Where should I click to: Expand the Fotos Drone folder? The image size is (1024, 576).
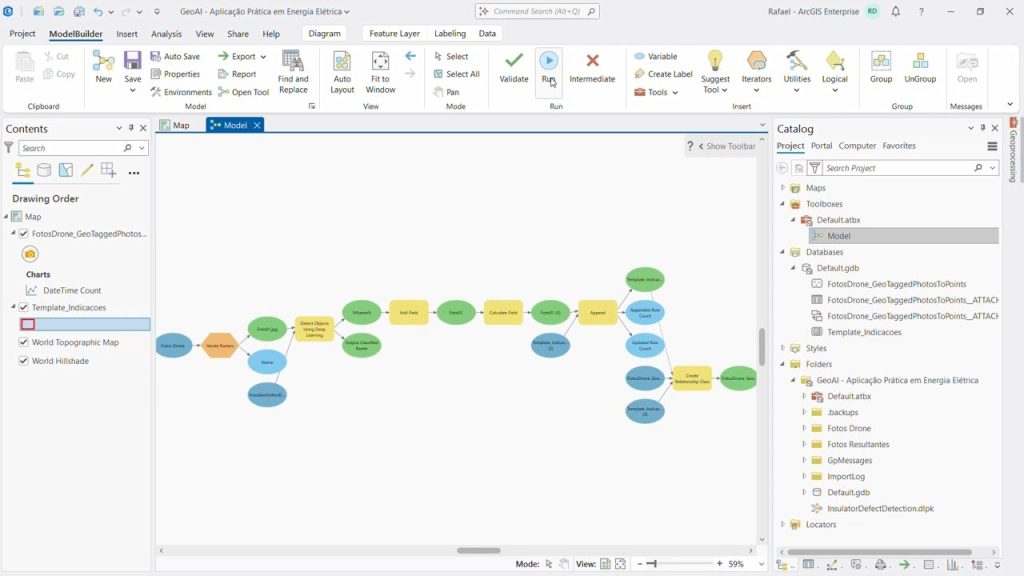(804, 428)
